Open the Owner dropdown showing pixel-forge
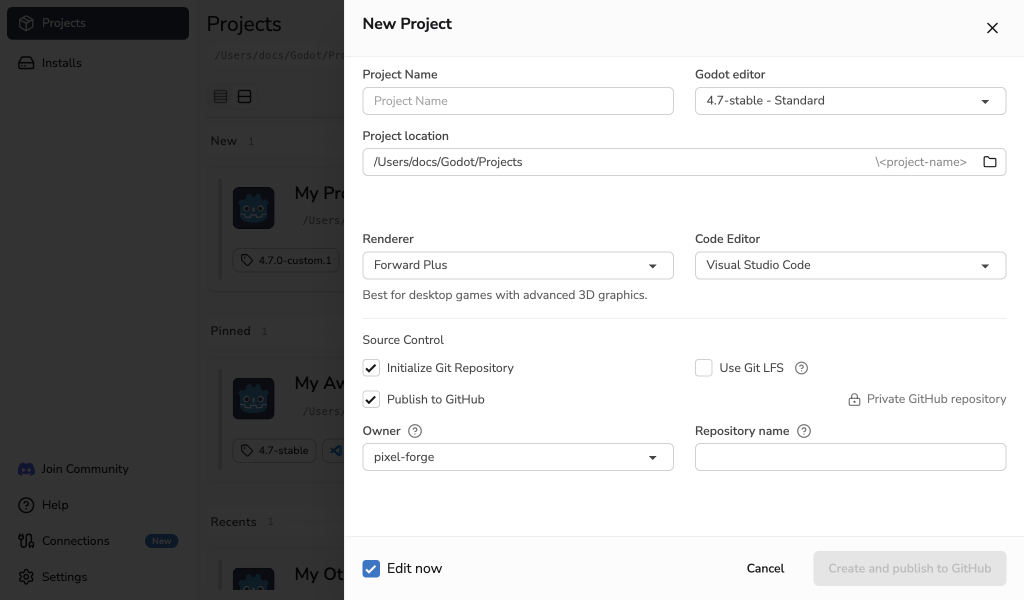 pyautogui.click(x=518, y=457)
